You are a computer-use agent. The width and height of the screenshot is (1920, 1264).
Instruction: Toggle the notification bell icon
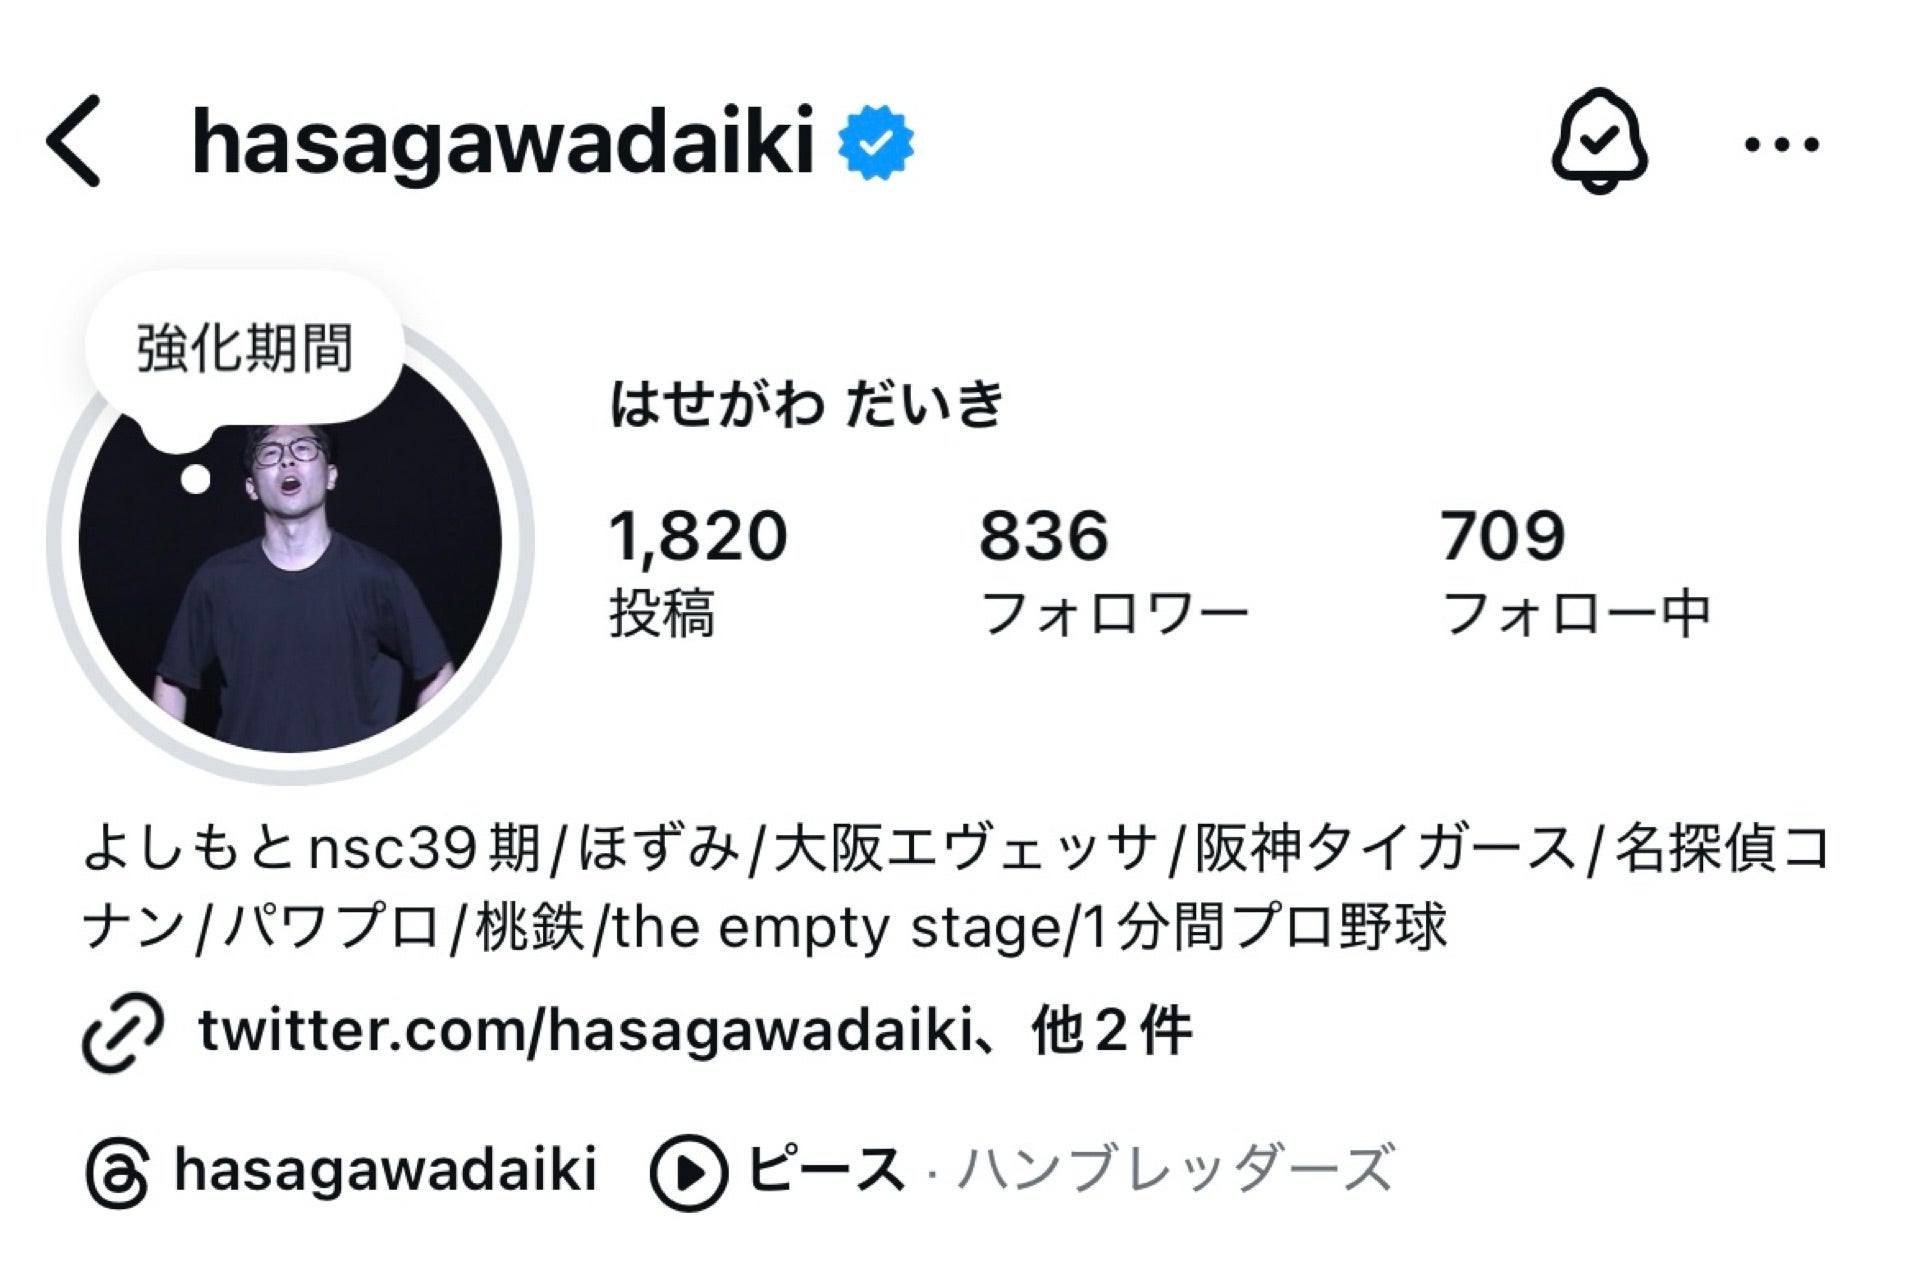[1600, 142]
